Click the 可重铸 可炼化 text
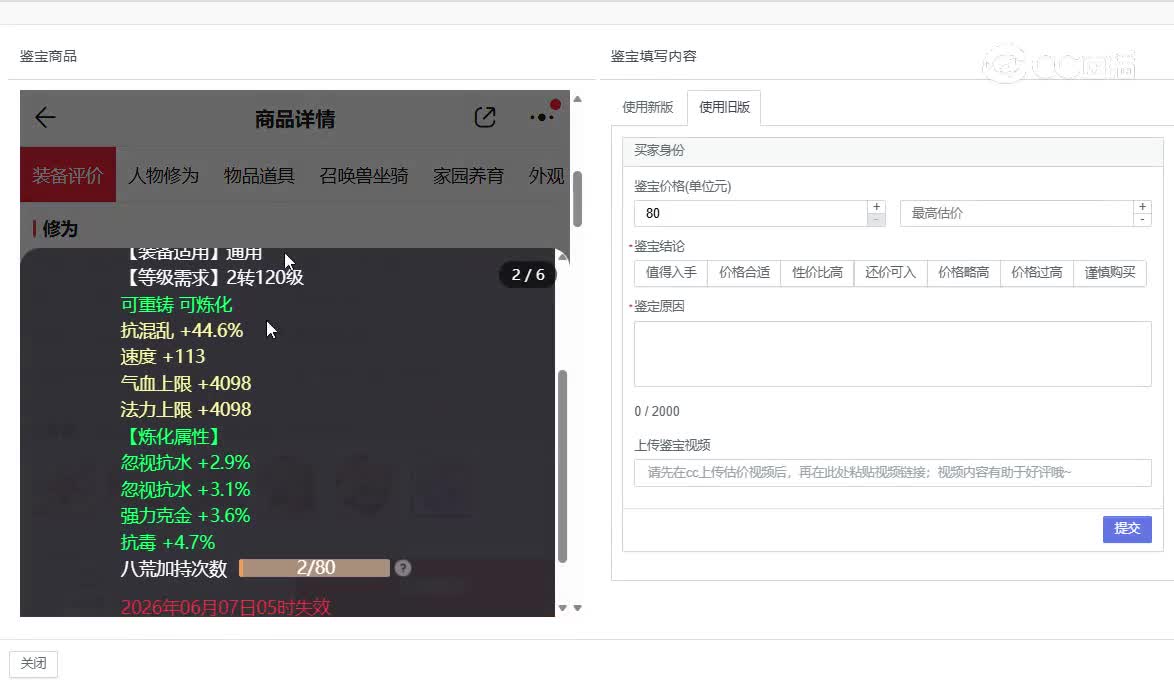This screenshot has width=1174, height=688. [177, 305]
